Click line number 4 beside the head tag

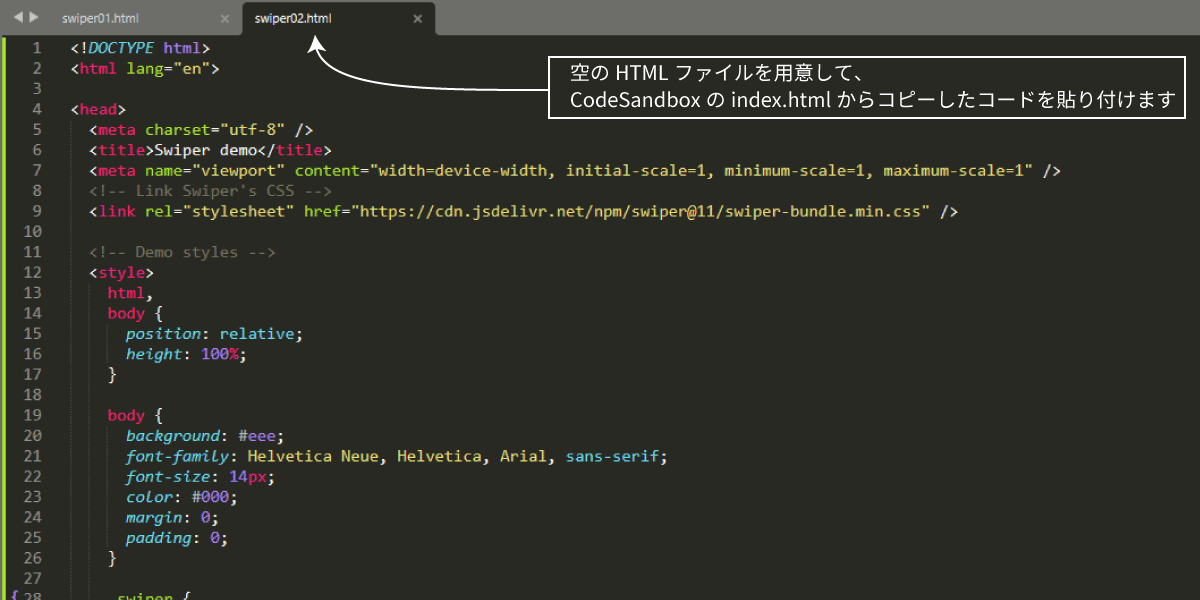[x=37, y=109]
